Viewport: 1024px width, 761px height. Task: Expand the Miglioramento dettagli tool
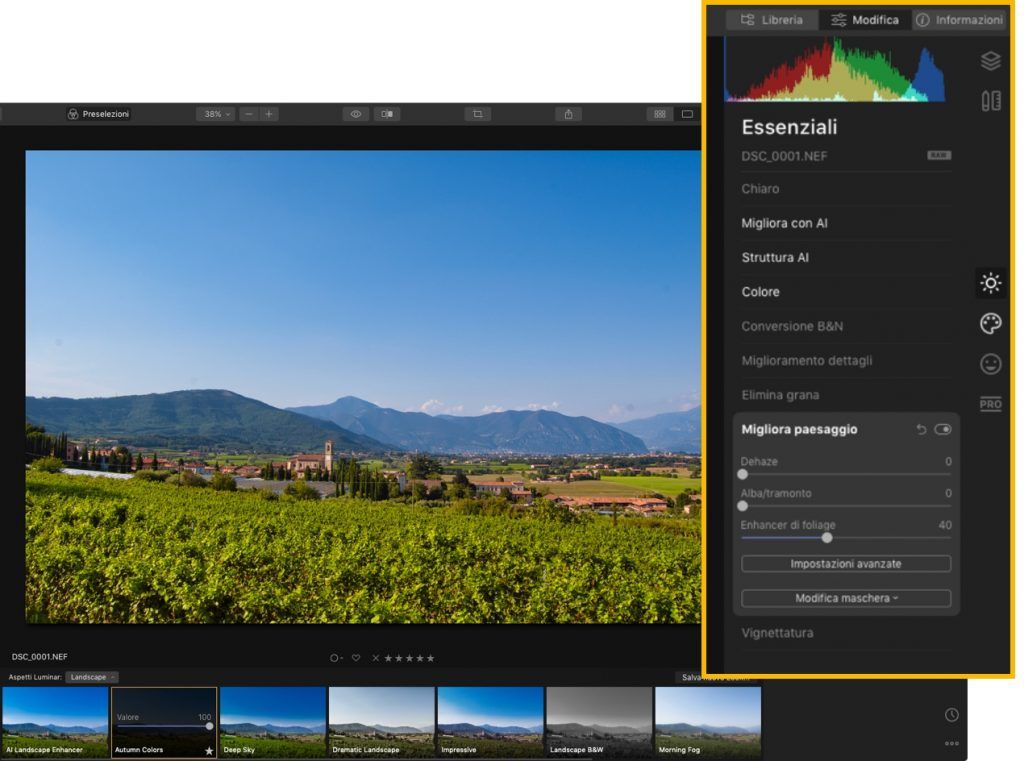pos(846,361)
